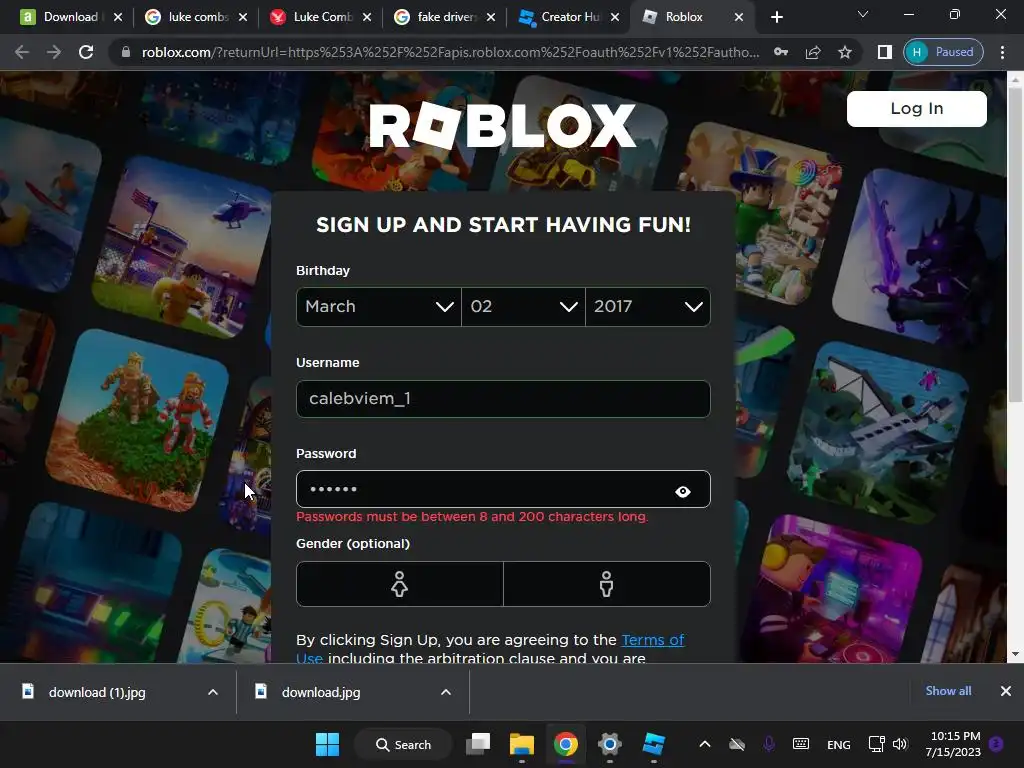Click the helicopter game thumbnail

pos(184,248)
